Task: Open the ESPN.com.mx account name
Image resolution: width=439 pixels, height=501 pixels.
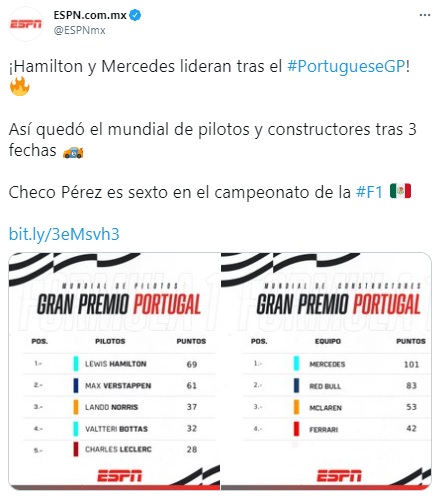Action: [x=90, y=15]
